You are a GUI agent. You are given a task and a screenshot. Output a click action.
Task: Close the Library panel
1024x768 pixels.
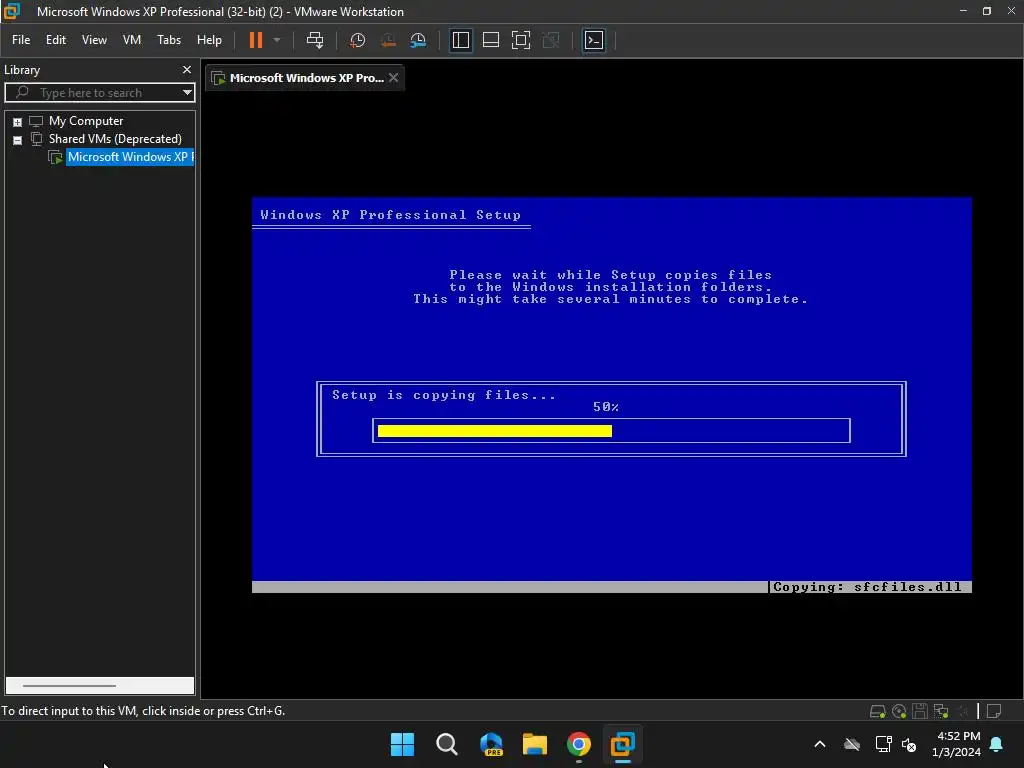(187, 69)
